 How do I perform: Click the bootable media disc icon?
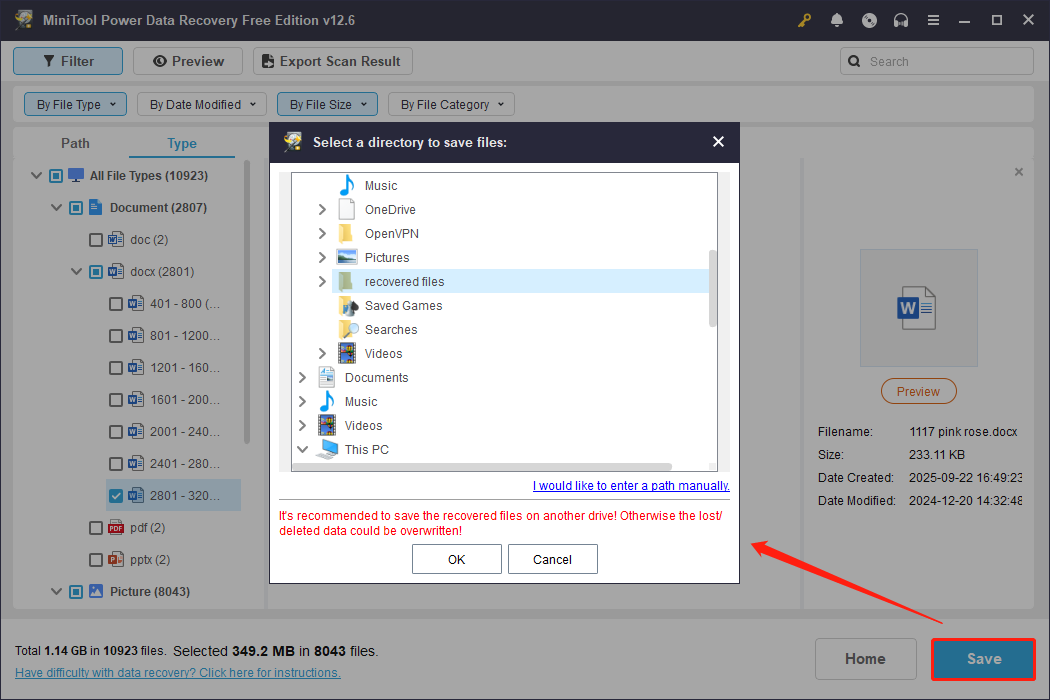pos(869,19)
